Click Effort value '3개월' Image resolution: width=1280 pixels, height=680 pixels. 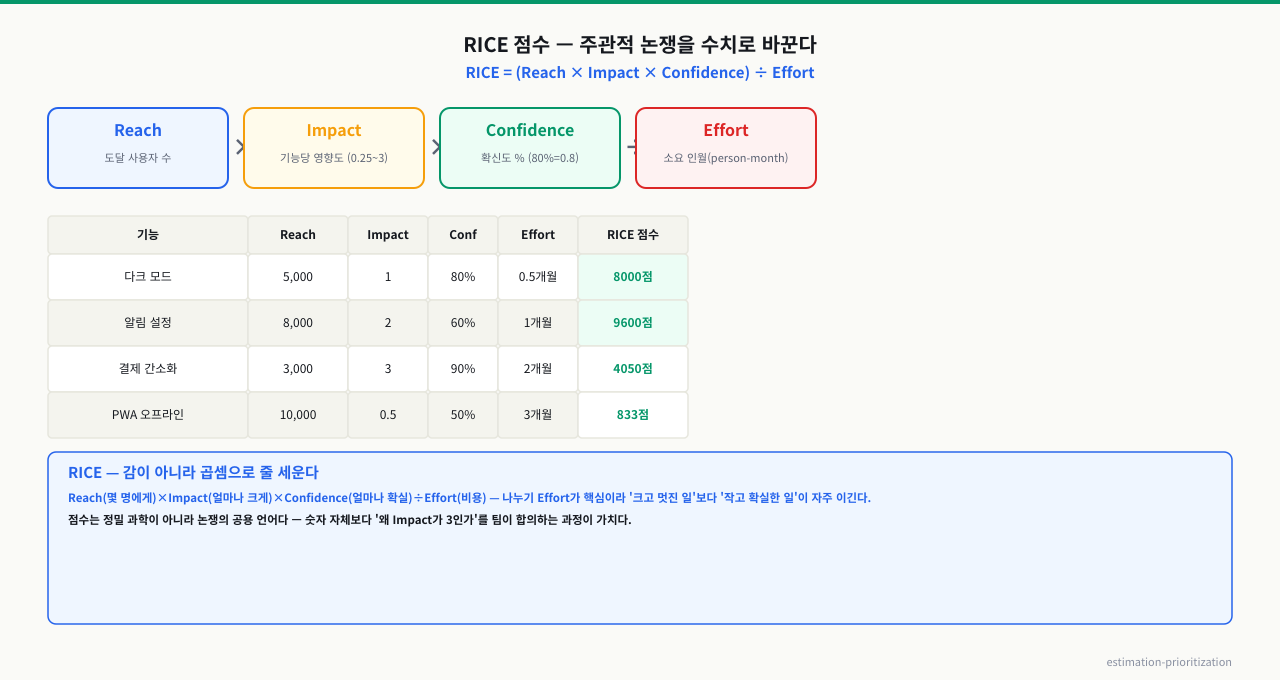coord(538,415)
